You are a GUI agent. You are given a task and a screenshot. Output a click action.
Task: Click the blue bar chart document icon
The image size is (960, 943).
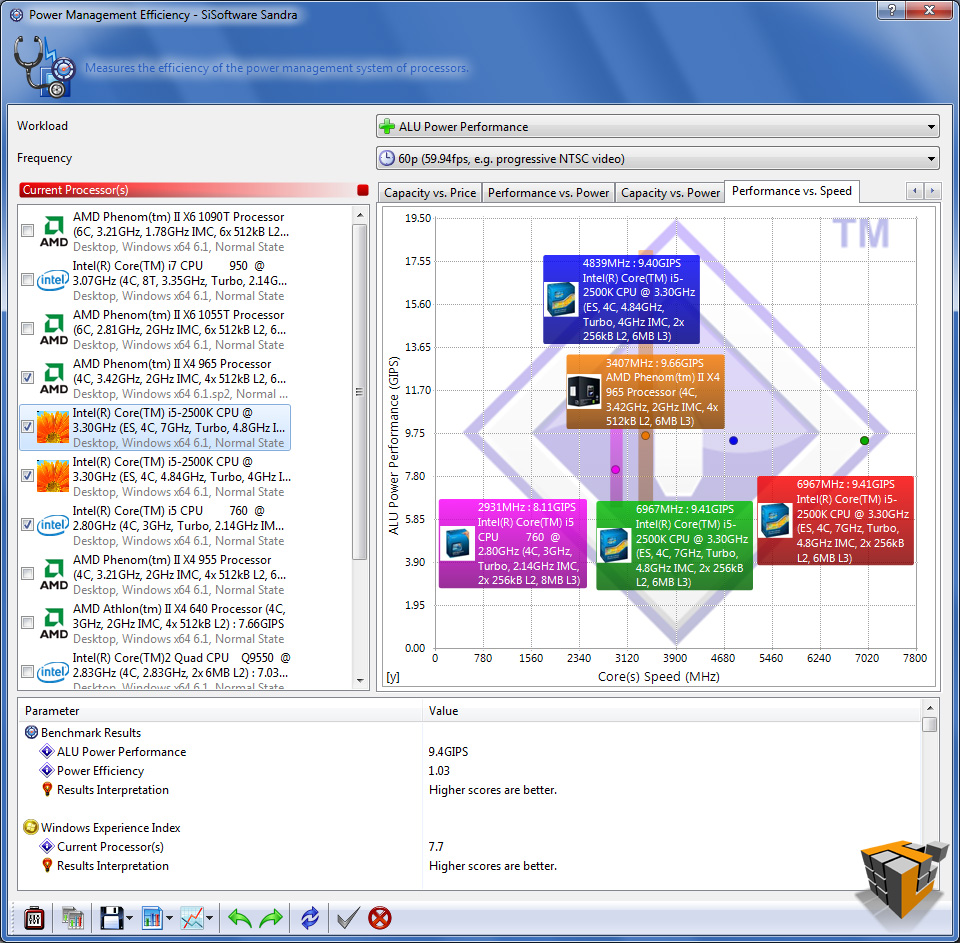coord(152,918)
